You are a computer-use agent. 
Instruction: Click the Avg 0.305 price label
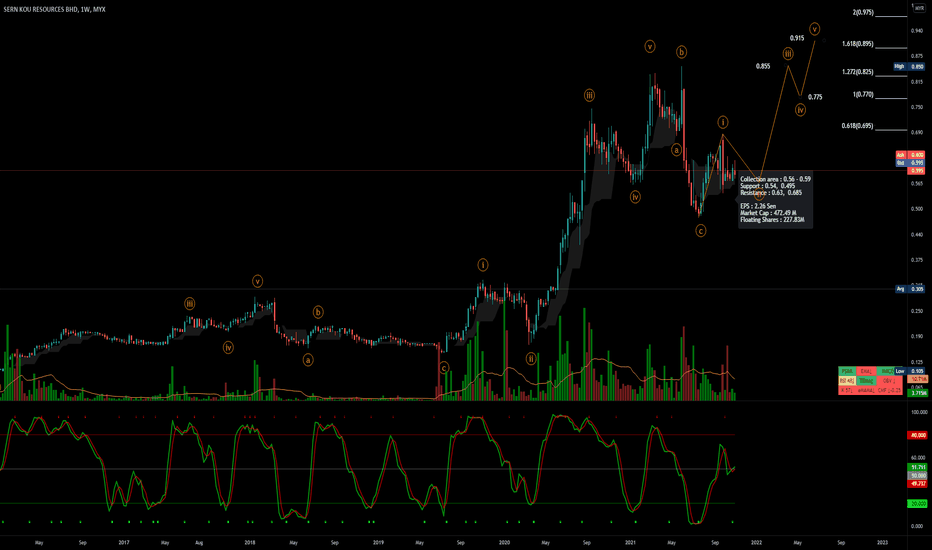coord(911,289)
